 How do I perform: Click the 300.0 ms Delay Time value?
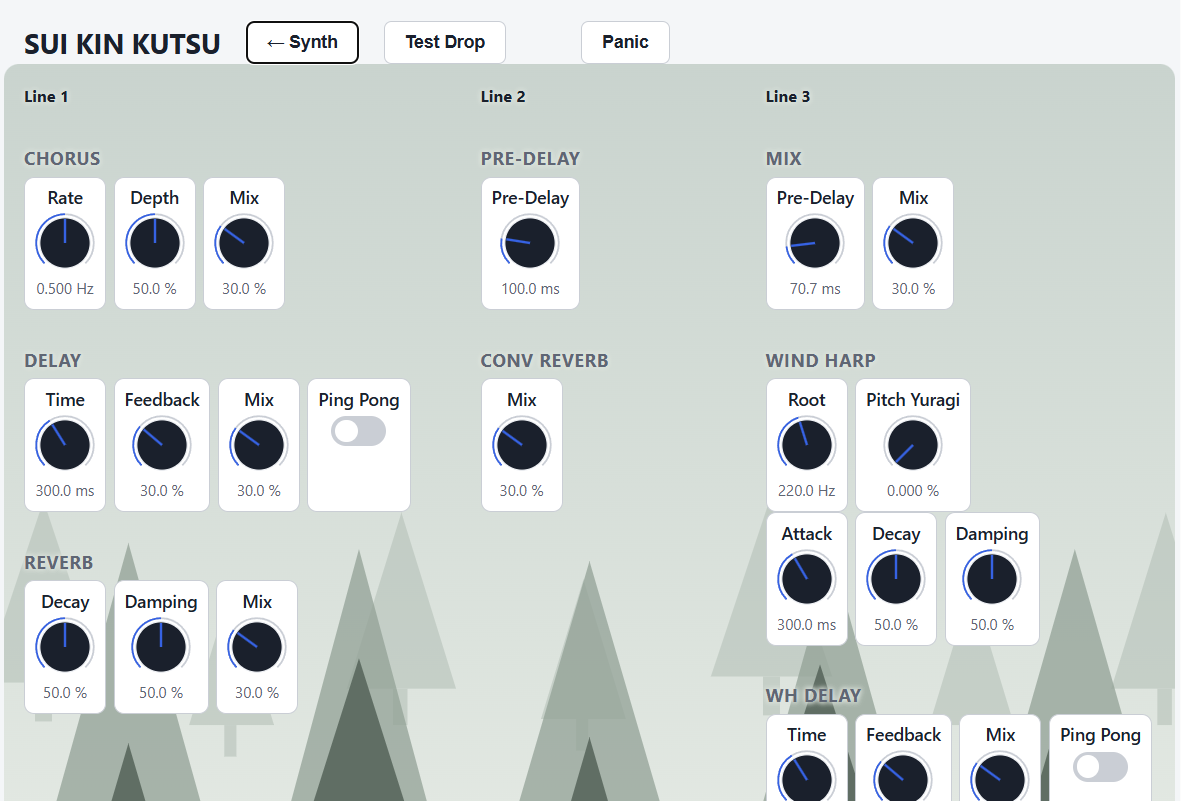click(x=65, y=491)
